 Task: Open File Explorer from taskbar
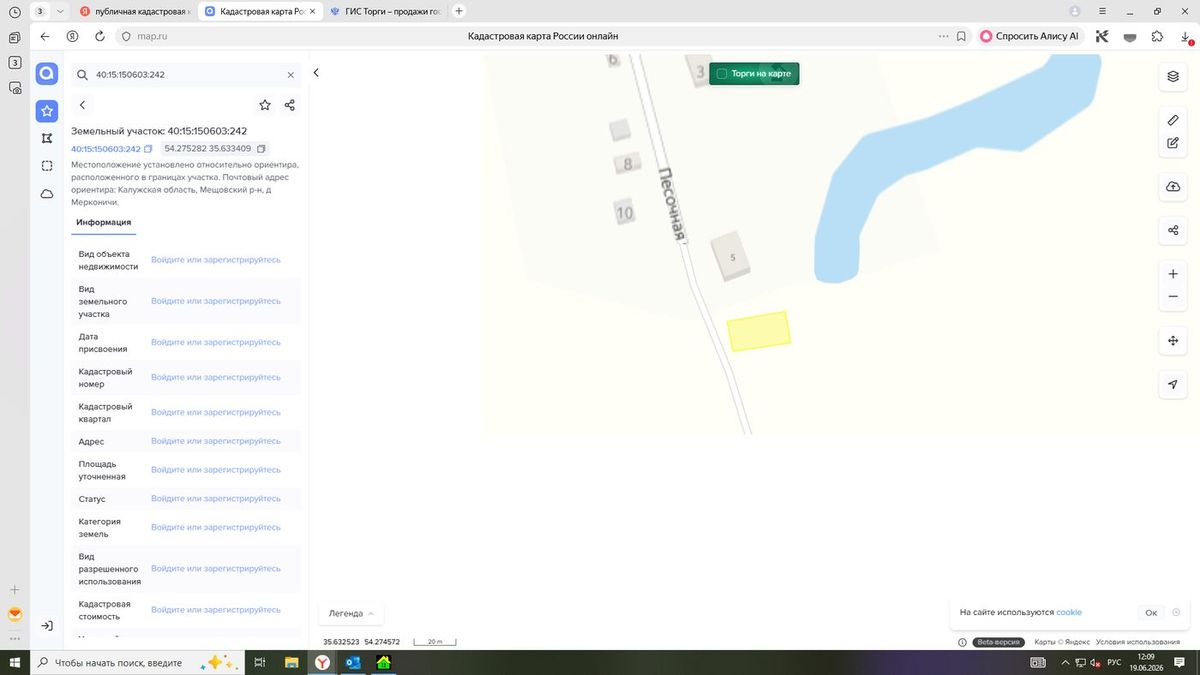pos(291,662)
